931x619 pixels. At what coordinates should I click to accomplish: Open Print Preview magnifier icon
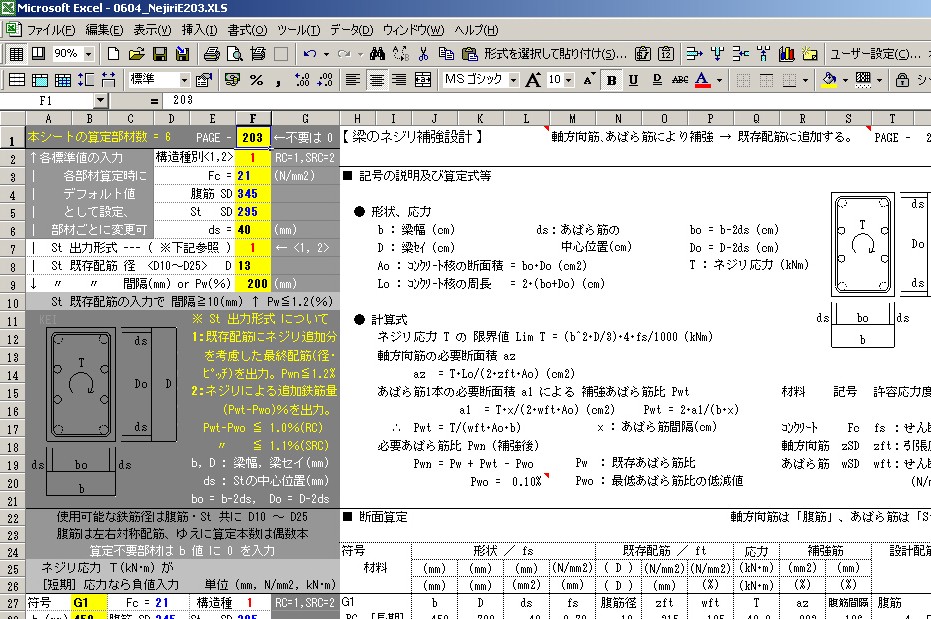235,54
